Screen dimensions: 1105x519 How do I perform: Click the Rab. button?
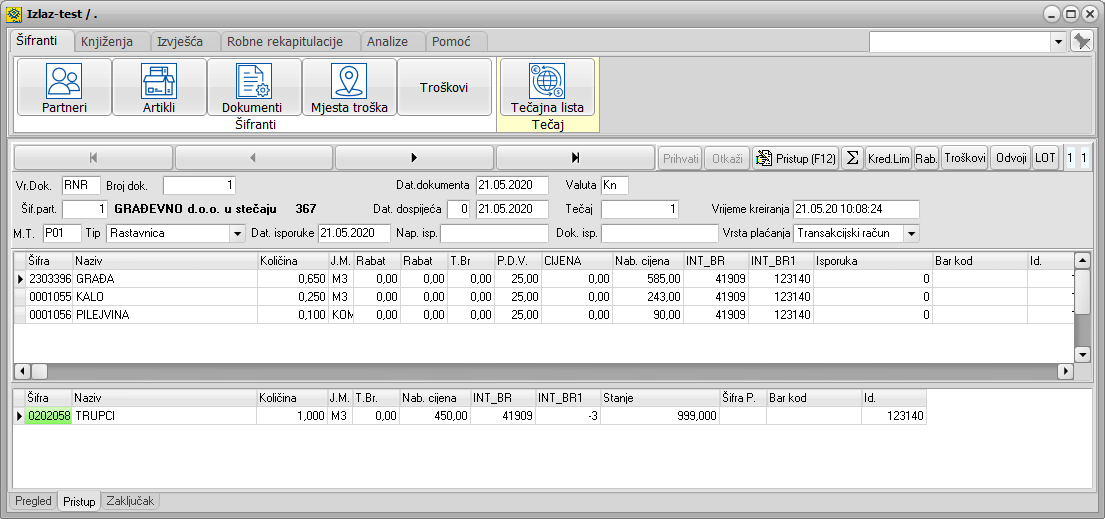tap(926, 158)
